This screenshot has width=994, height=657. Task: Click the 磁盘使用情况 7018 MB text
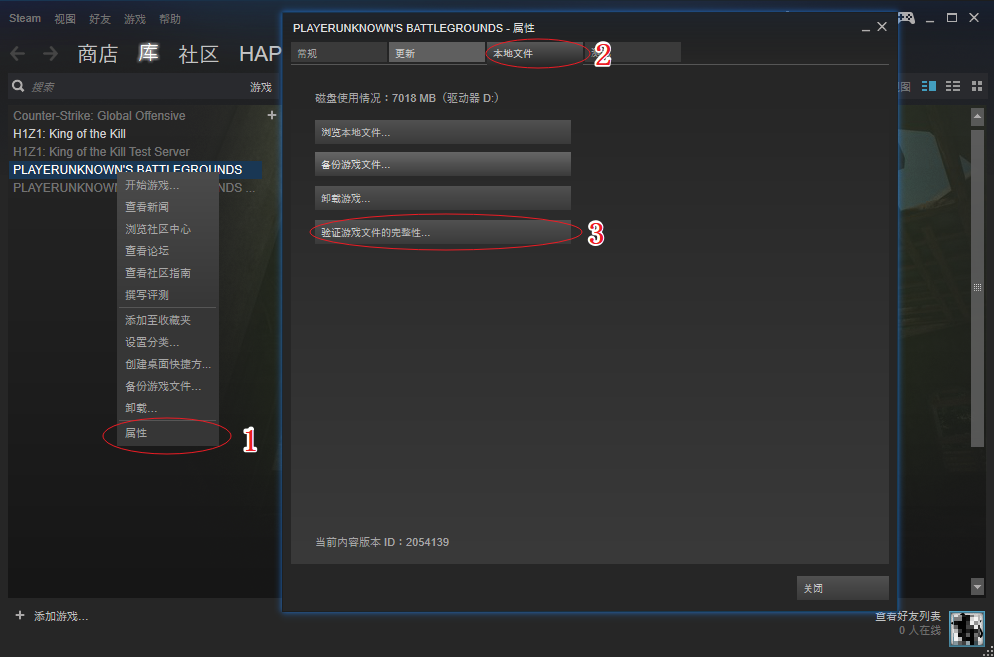(x=410, y=98)
